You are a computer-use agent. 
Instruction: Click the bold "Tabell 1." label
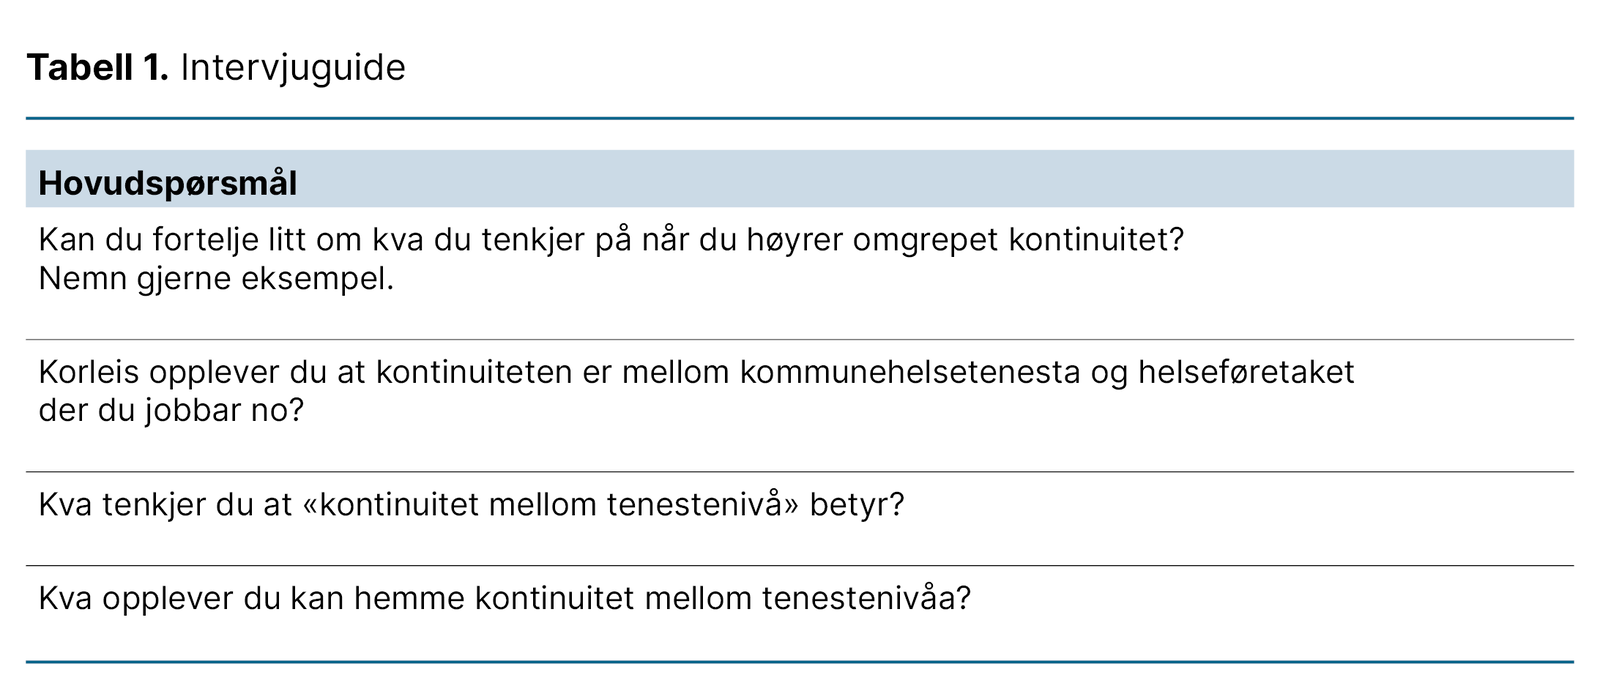tap(97, 68)
